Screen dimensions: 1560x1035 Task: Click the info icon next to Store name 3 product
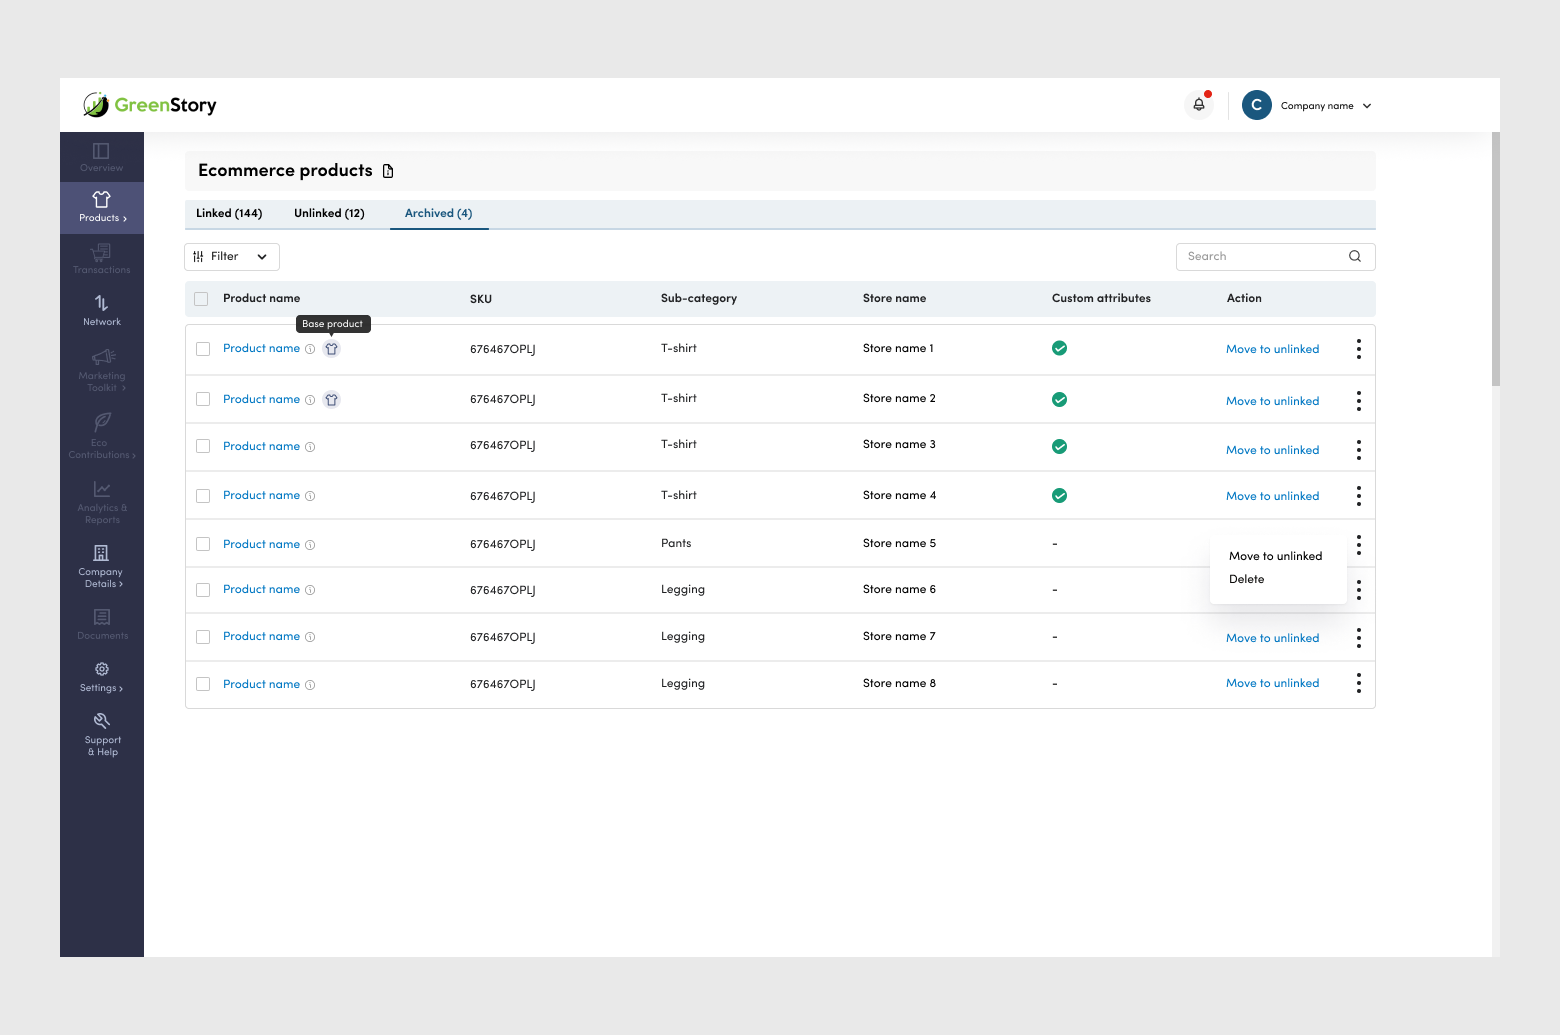(x=310, y=447)
